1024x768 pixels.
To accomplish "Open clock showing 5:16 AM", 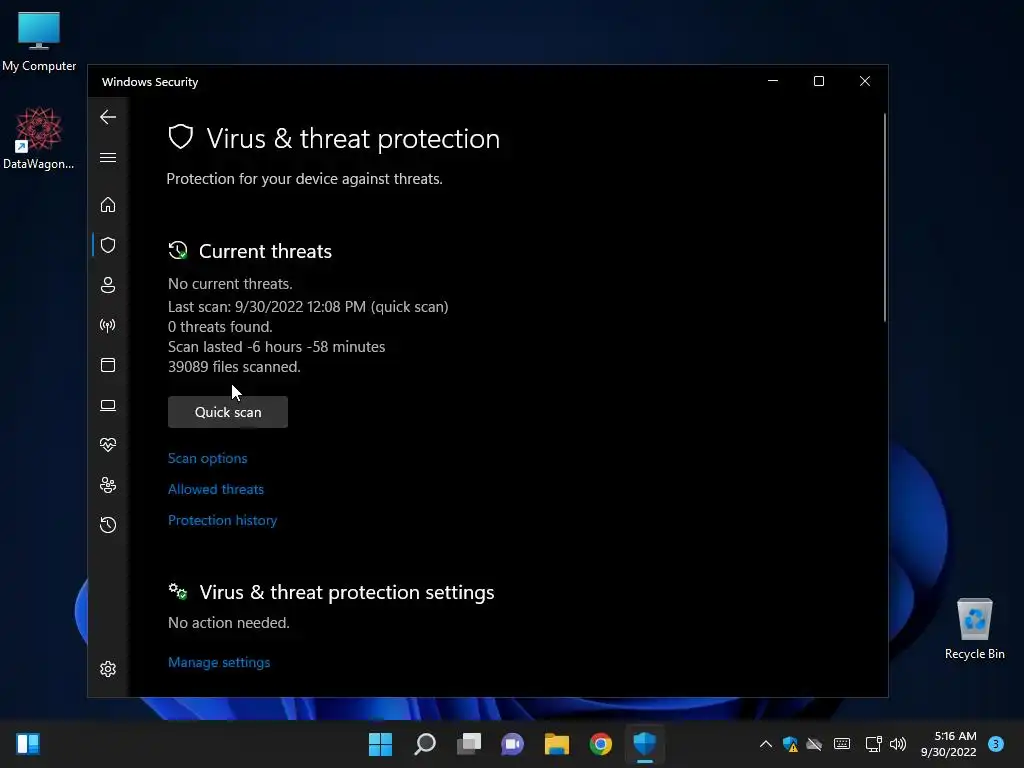I will click(x=949, y=744).
